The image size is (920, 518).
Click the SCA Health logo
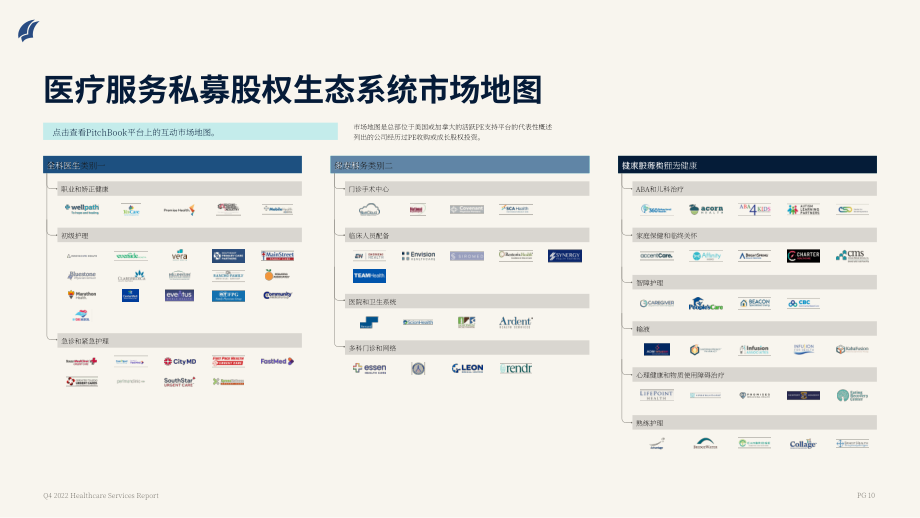(515, 209)
